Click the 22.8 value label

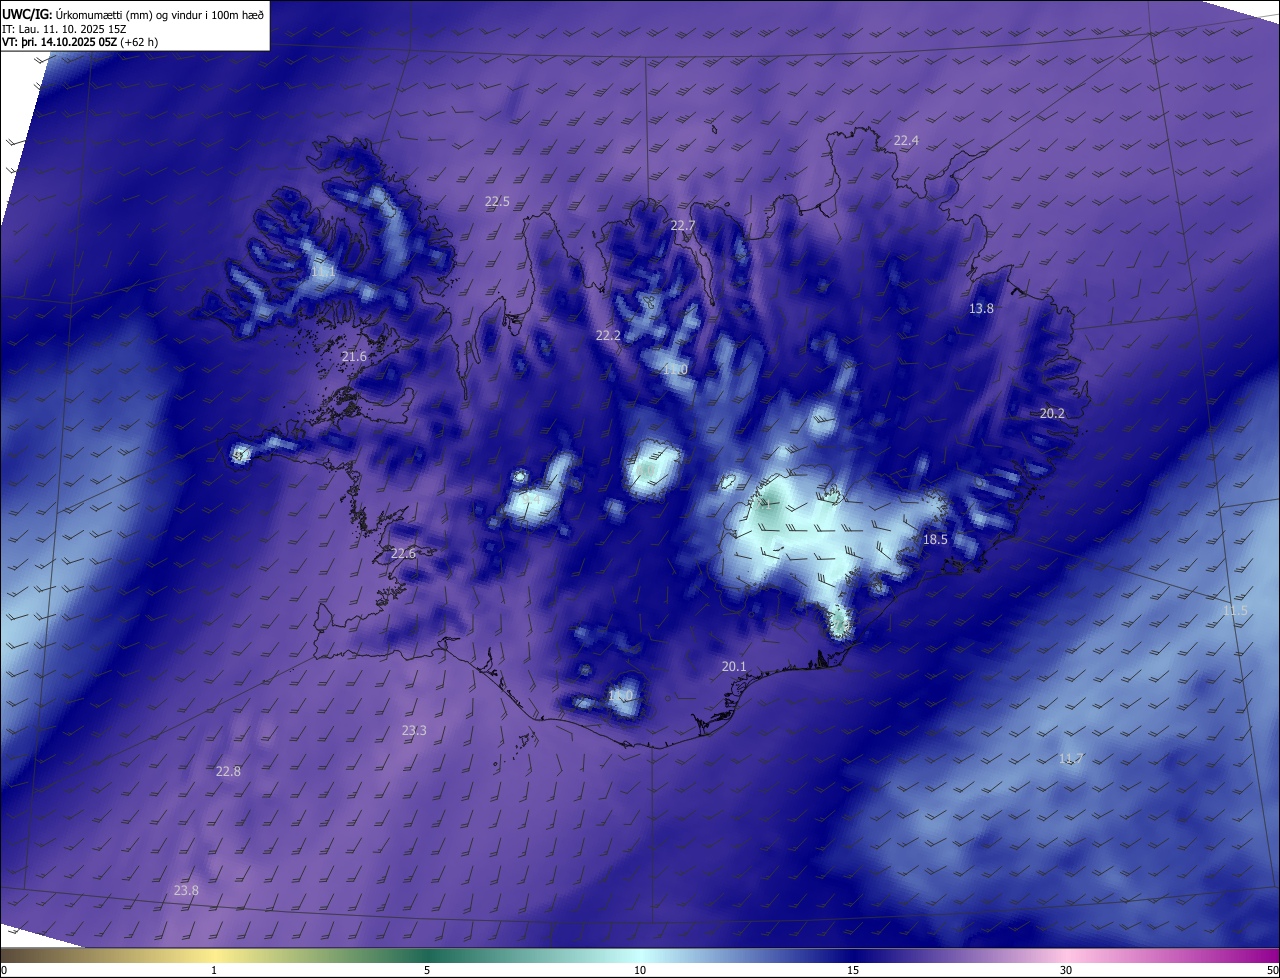point(228,771)
